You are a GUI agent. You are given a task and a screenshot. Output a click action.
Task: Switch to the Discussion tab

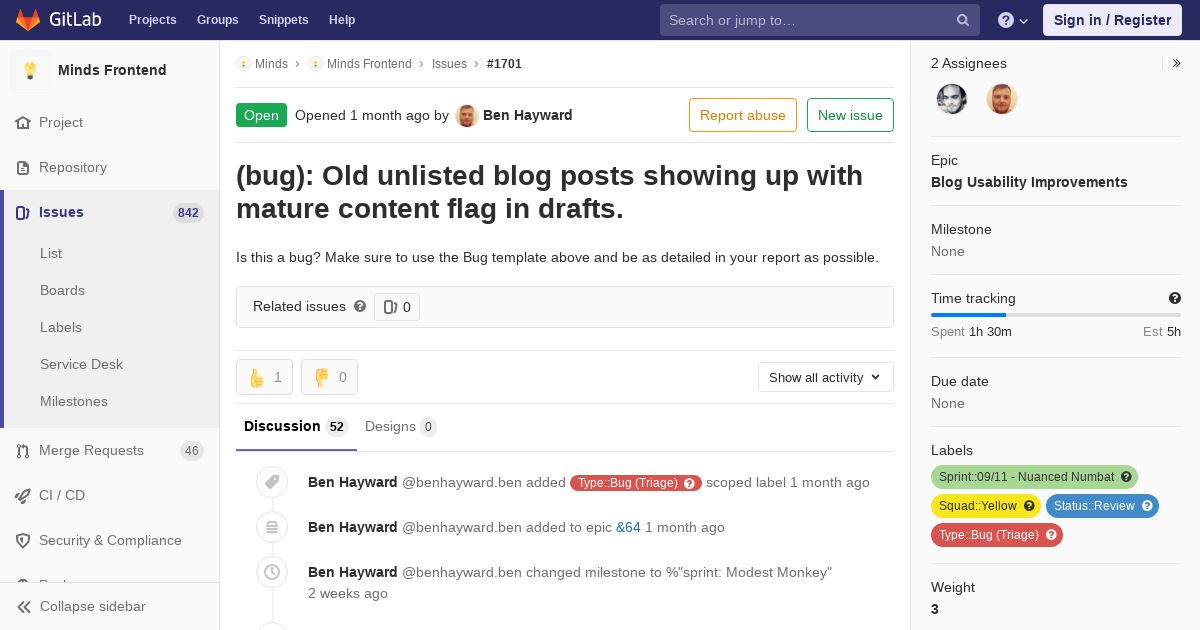pos(296,427)
